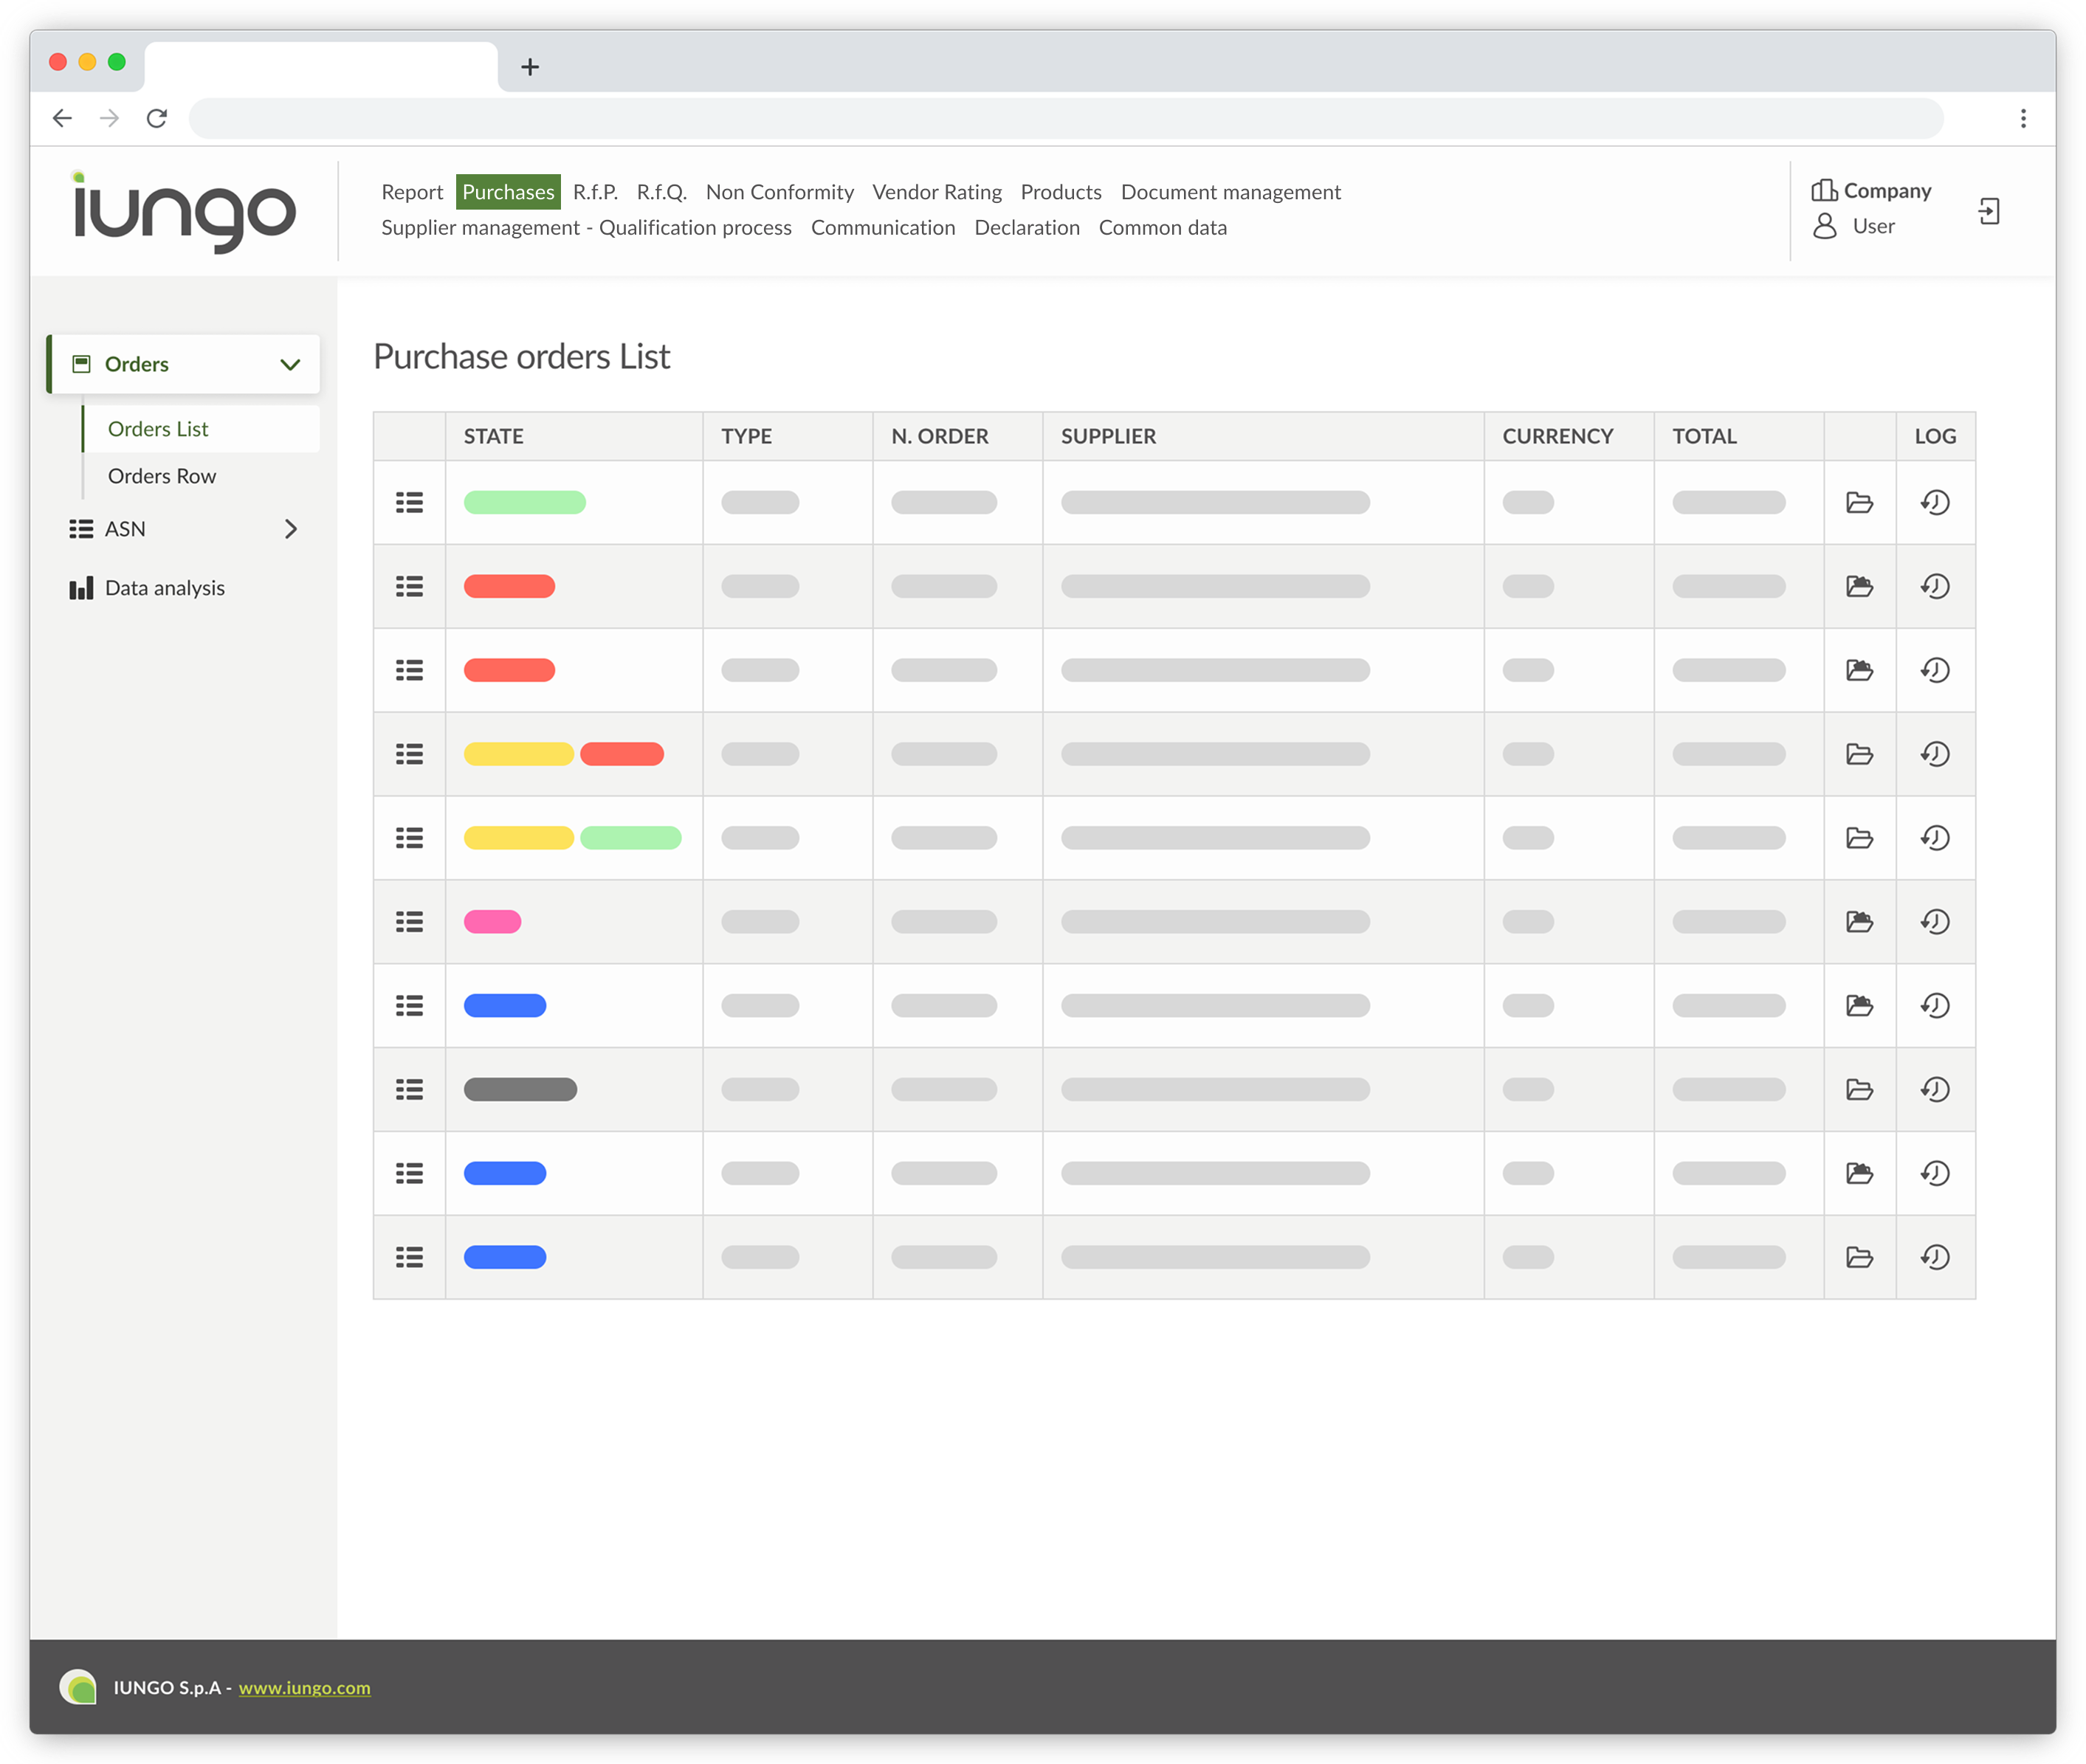Screen dimensions: 2086x1764
Task: Click the green state badge in first row
Action: point(524,502)
